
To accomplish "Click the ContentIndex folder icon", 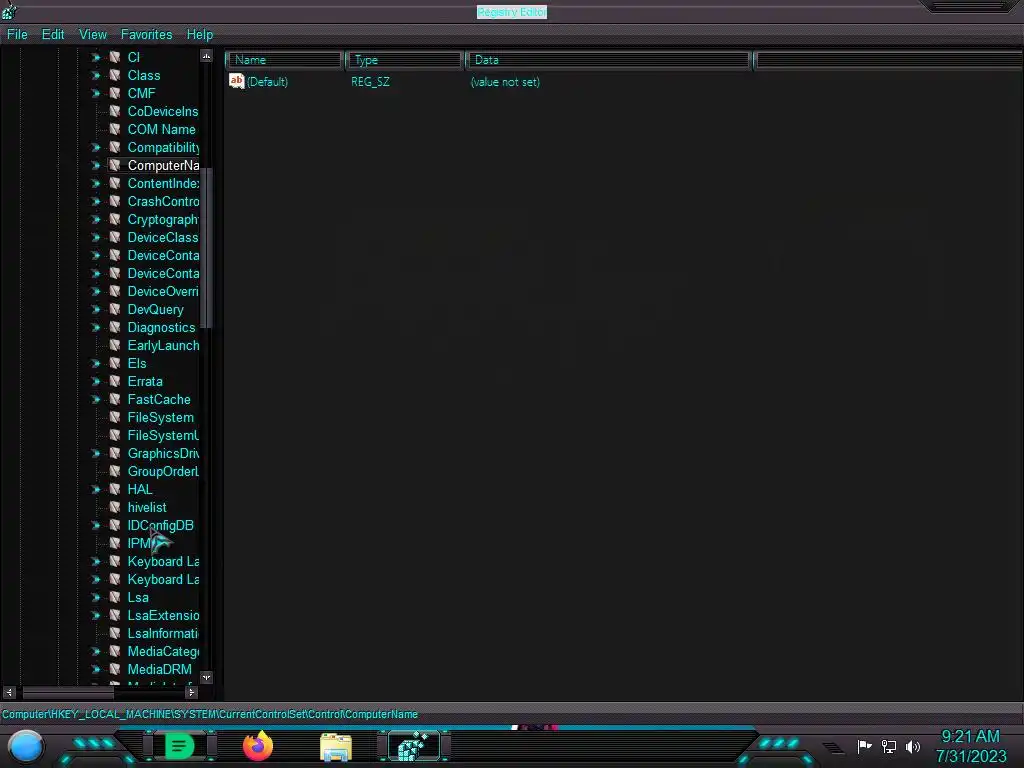I will (x=115, y=184).
